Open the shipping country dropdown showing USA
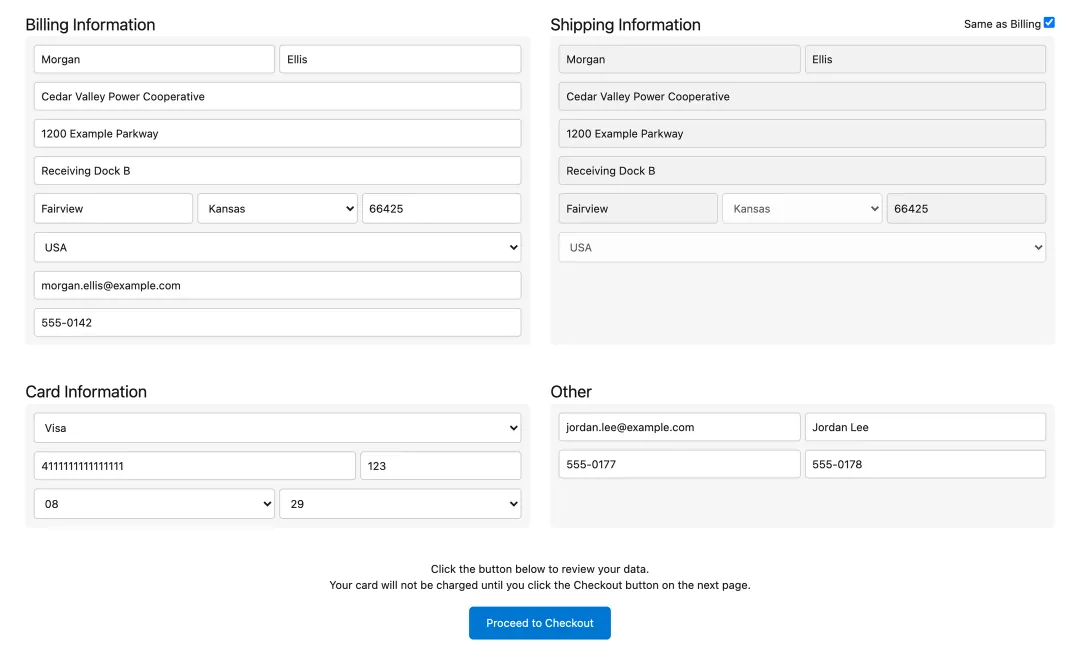 802,247
